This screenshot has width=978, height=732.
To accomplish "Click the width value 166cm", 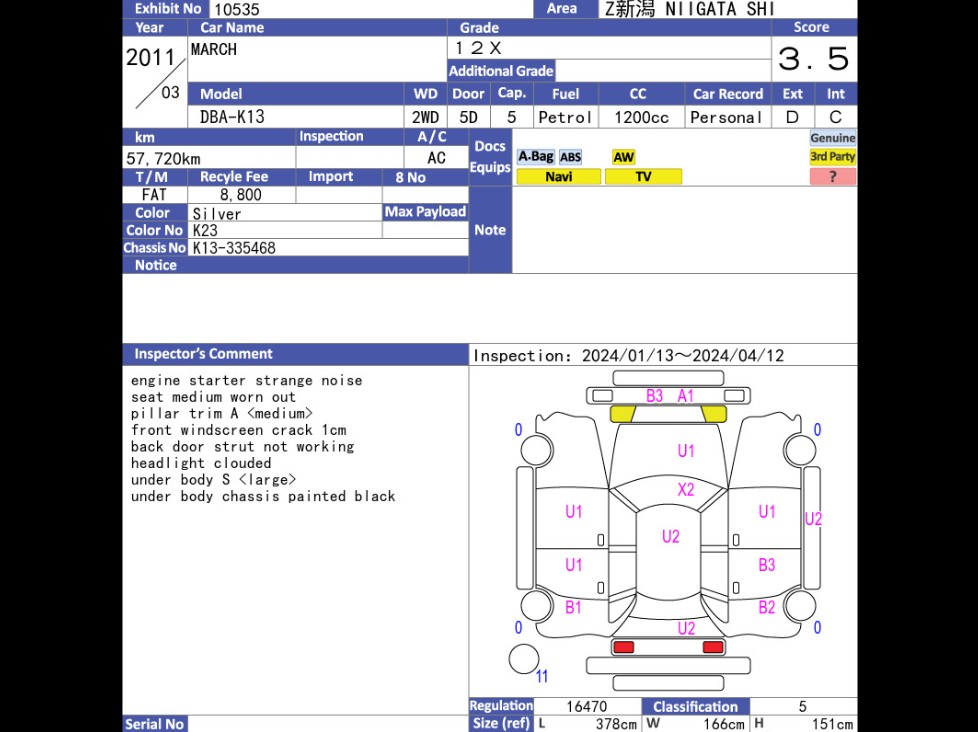I will click(x=724, y=724).
